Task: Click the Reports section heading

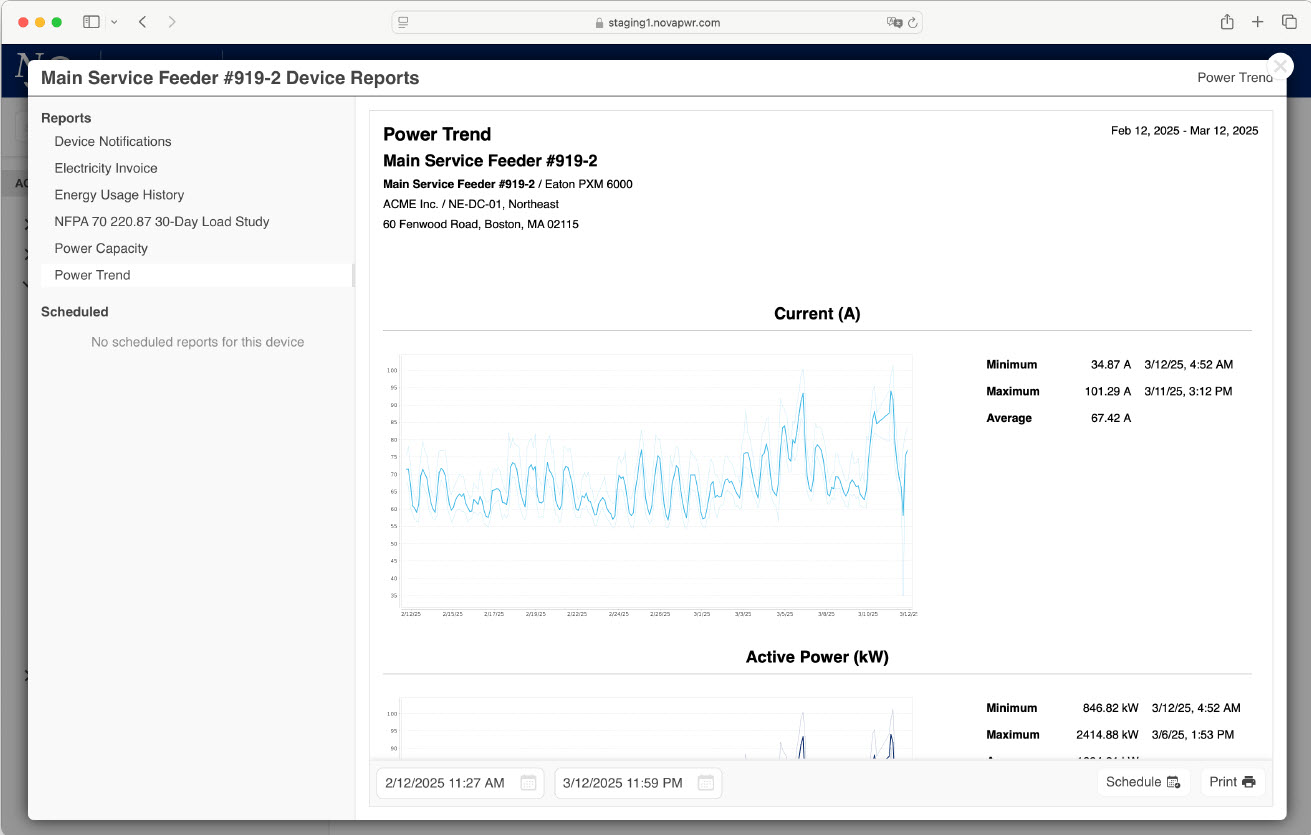Action: click(x=66, y=118)
